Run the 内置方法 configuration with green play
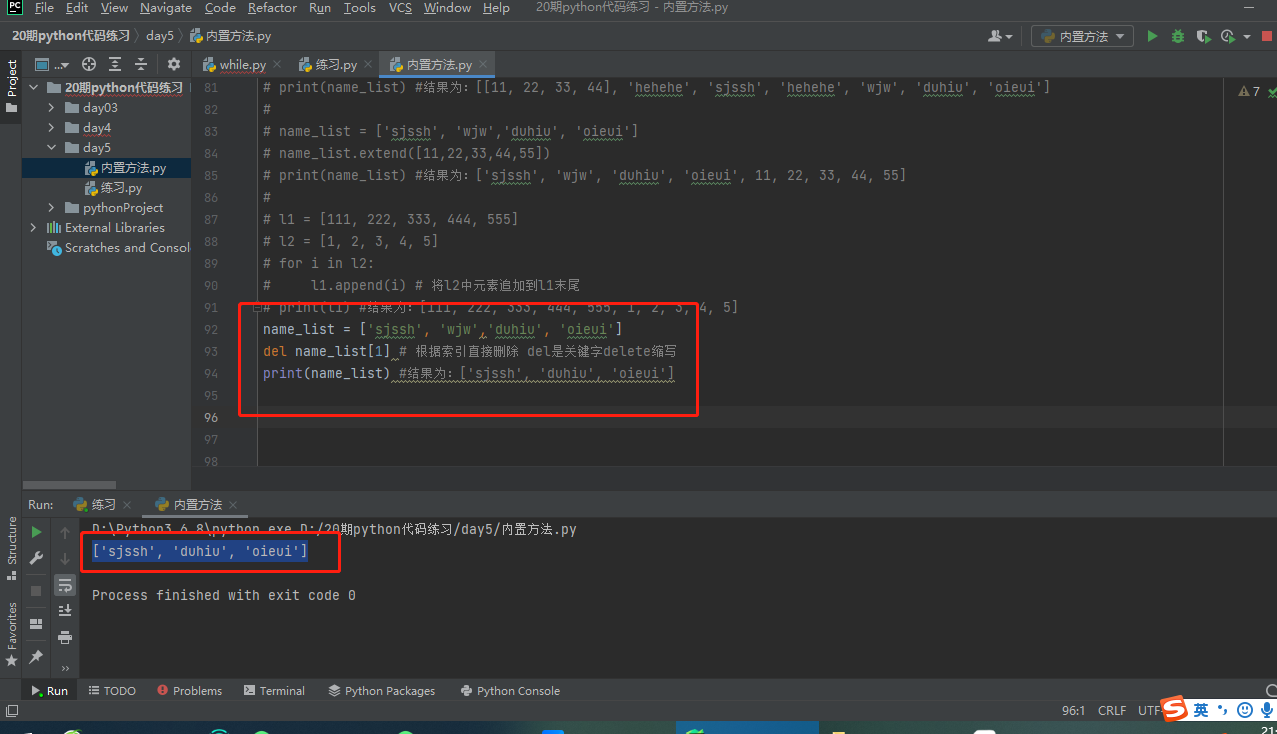 [x=1152, y=36]
